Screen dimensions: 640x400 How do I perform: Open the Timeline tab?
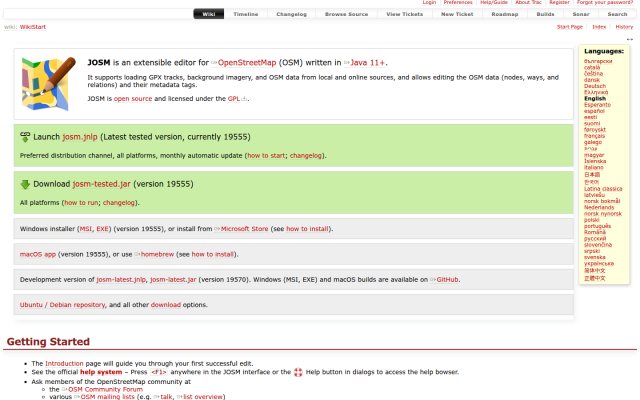[246, 14]
